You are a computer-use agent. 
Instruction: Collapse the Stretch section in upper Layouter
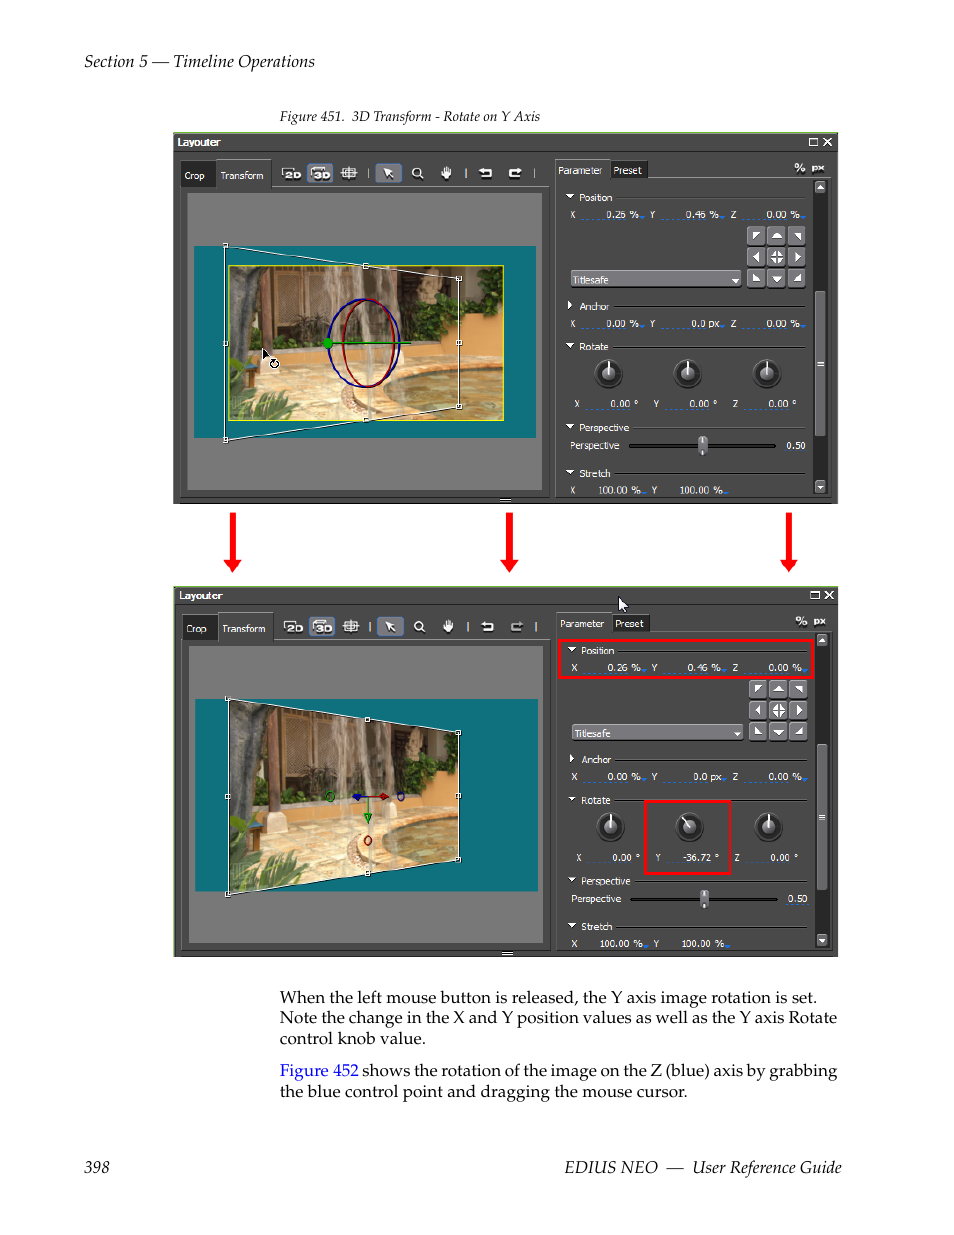[x=570, y=473]
